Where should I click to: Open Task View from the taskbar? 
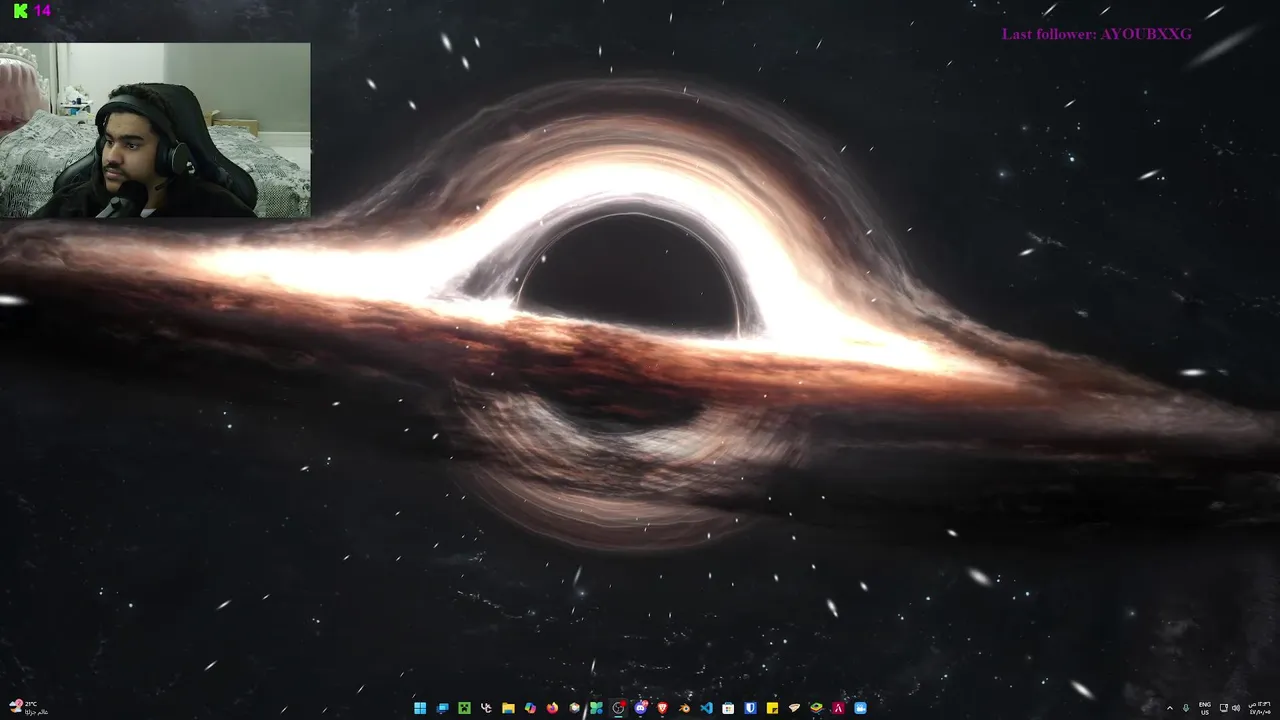[x=442, y=708]
